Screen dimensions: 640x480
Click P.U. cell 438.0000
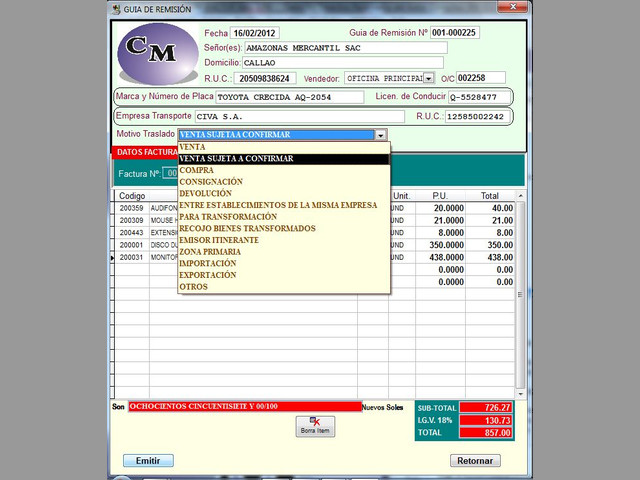440,257
